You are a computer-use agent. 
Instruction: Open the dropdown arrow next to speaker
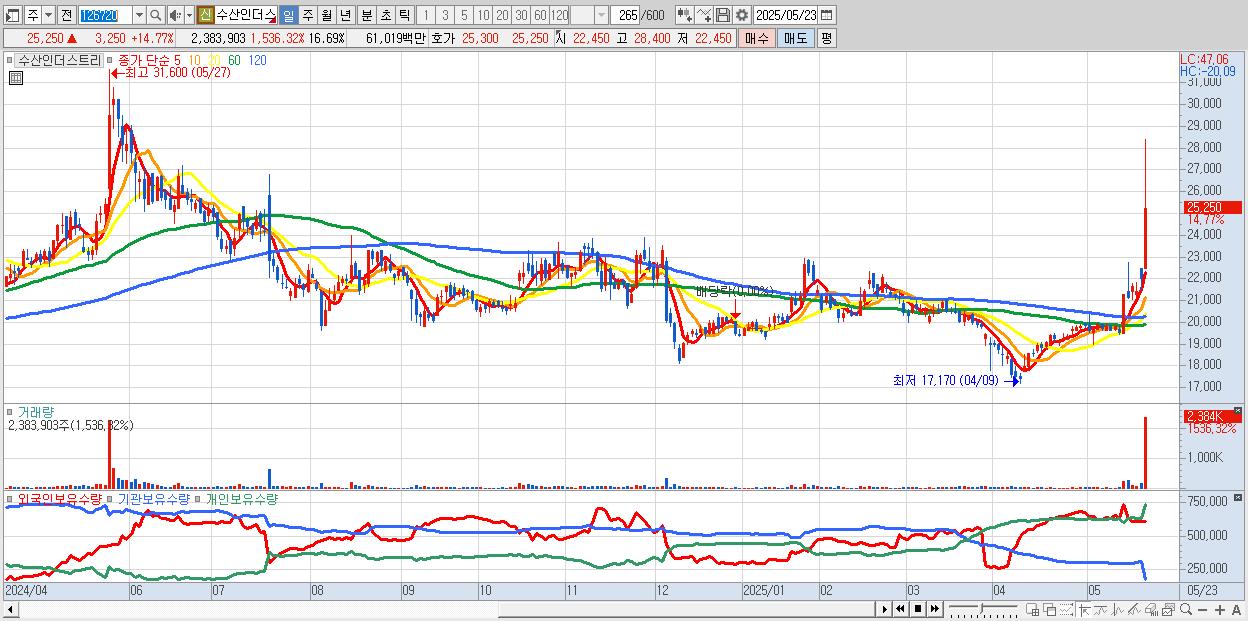[x=189, y=15]
